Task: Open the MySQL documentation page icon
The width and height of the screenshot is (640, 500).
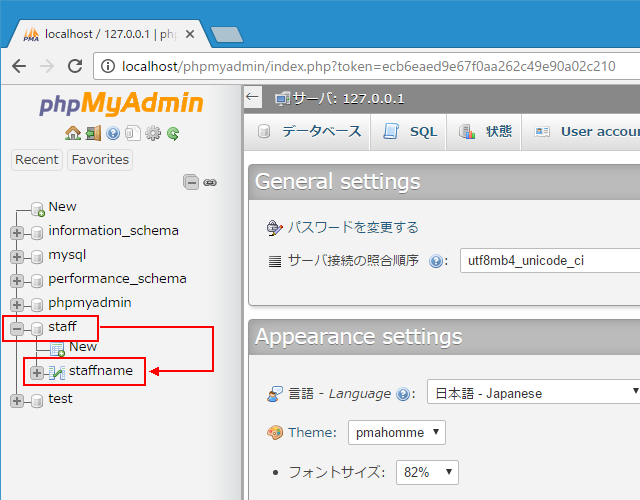Action: click(133, 133)
